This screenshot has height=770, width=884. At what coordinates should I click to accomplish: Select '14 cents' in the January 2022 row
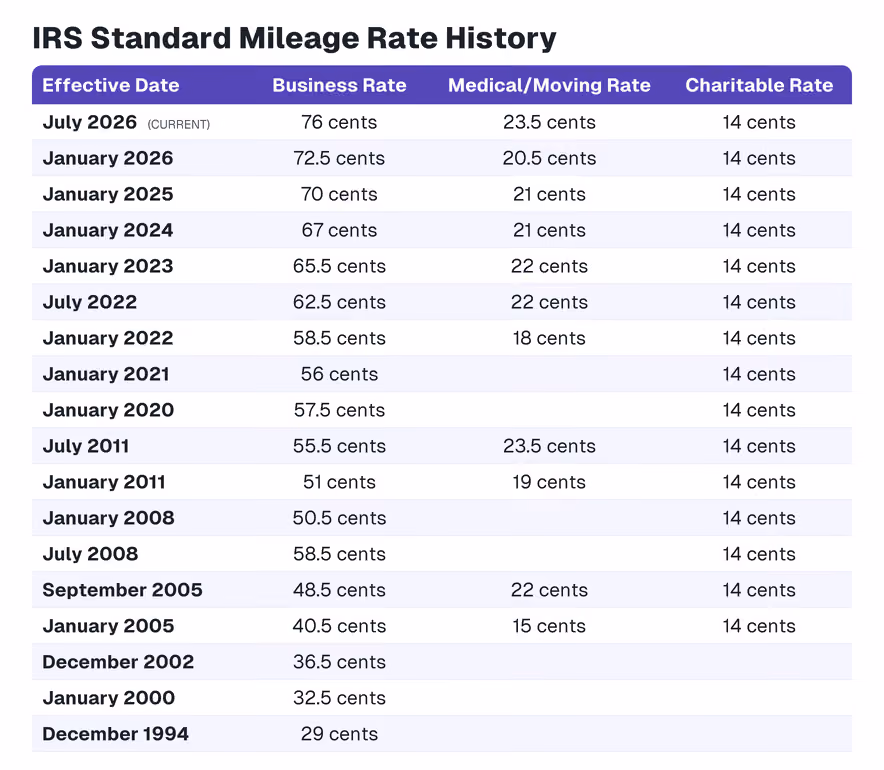pos(759,338)
